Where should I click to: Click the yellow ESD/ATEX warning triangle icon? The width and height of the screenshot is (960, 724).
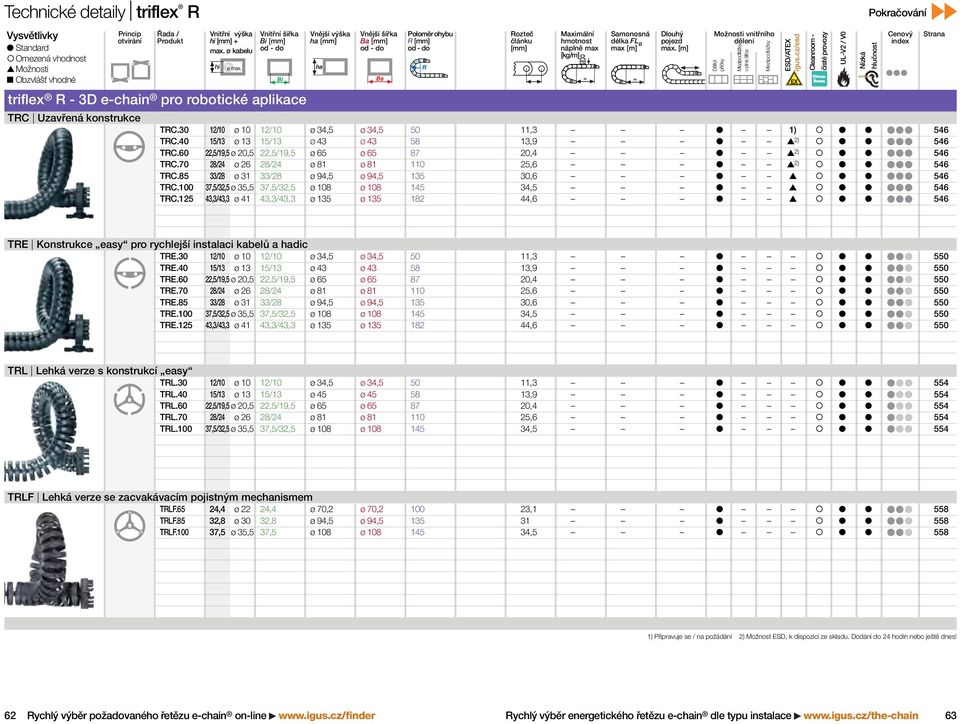click(x=793, y=79)
